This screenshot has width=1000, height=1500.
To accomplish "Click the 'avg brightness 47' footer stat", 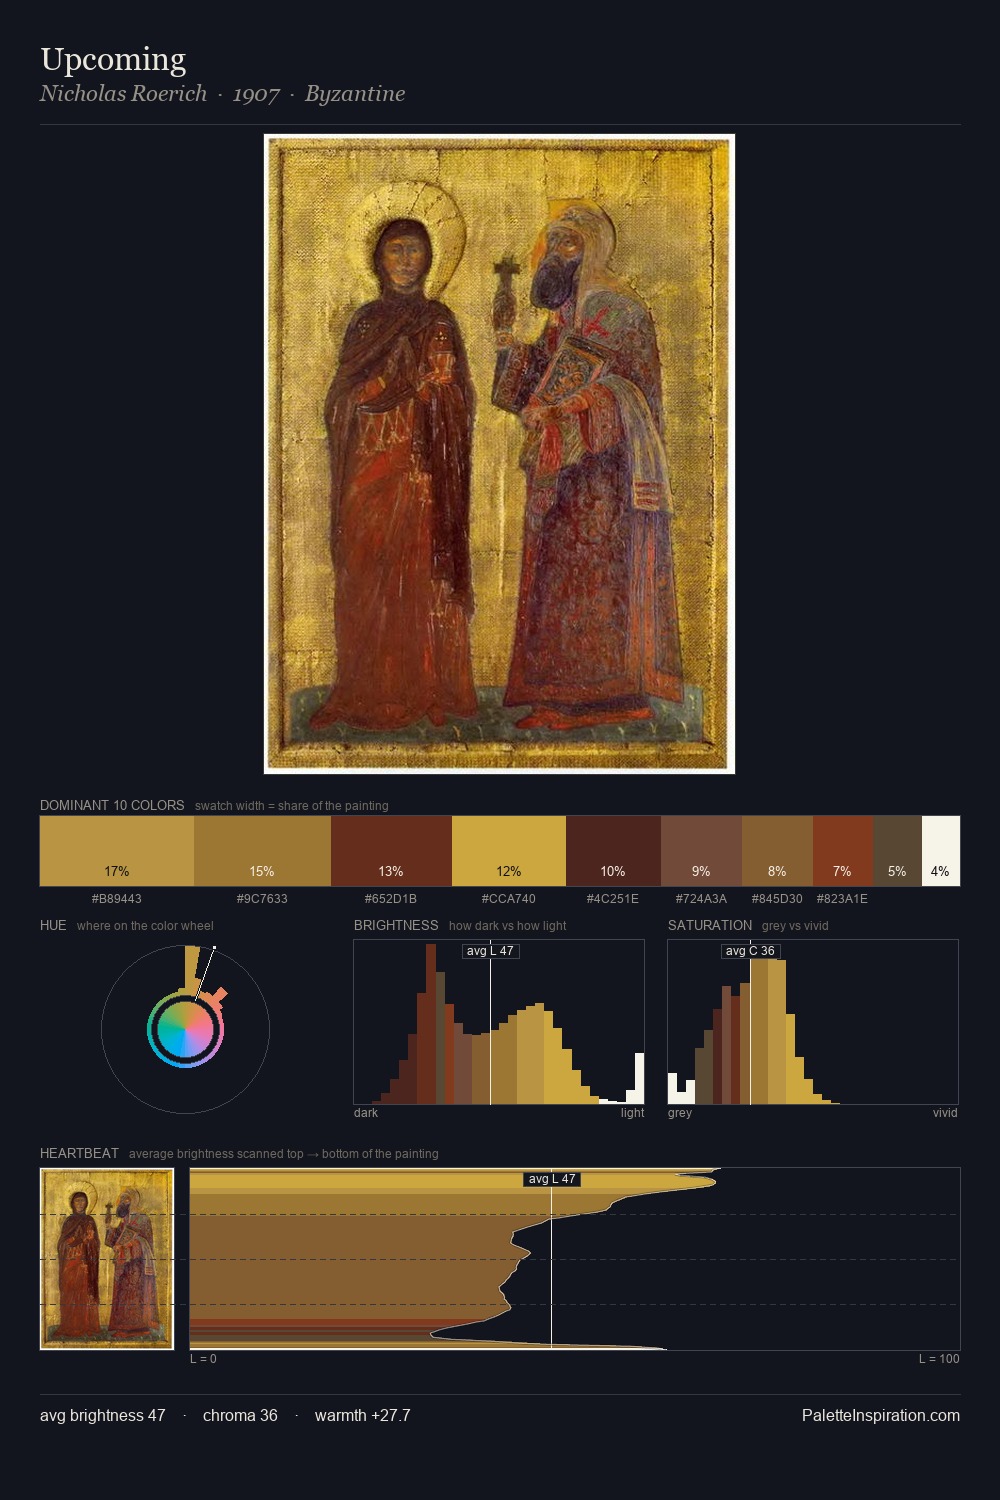I will point(102,1415).
